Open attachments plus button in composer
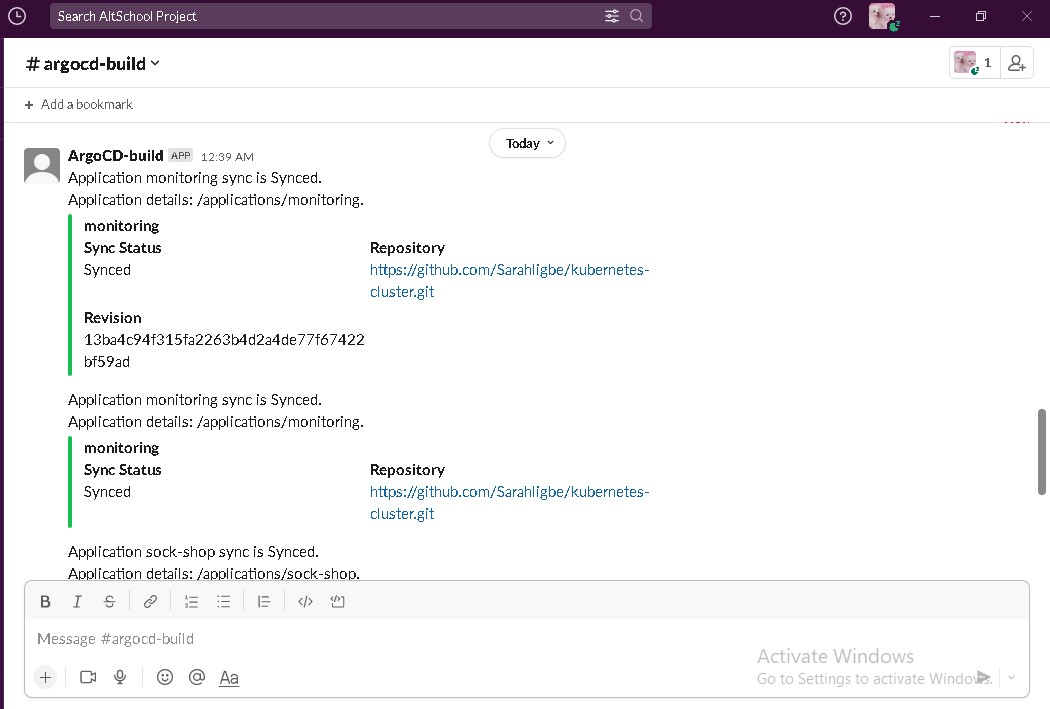Screen dimensions: 1050x709 (45, 678)
